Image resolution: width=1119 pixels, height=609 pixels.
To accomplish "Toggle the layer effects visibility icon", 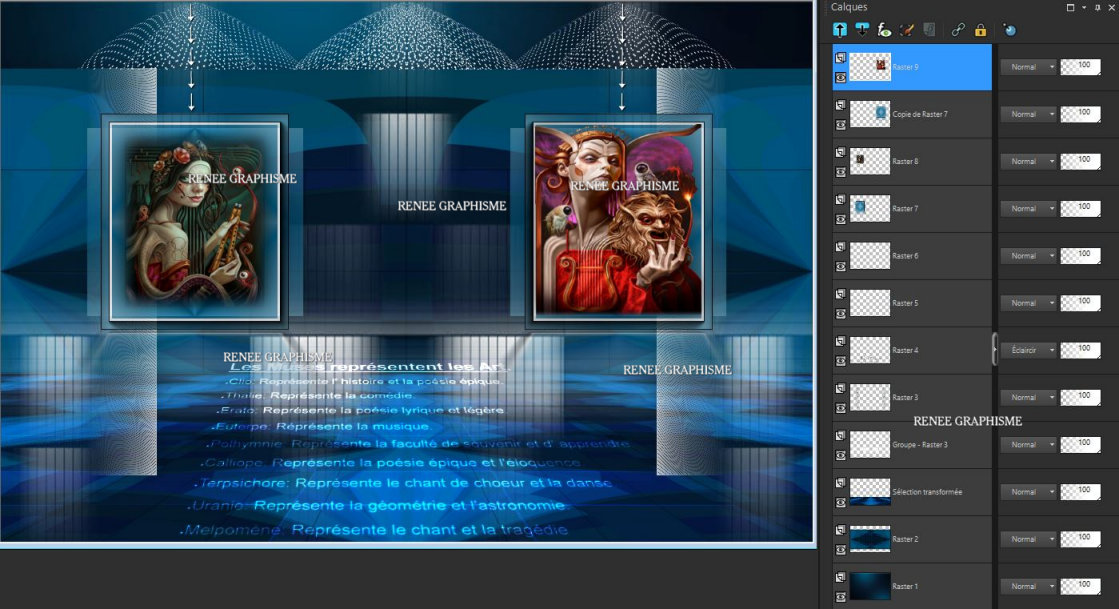I will coord(884,30).
